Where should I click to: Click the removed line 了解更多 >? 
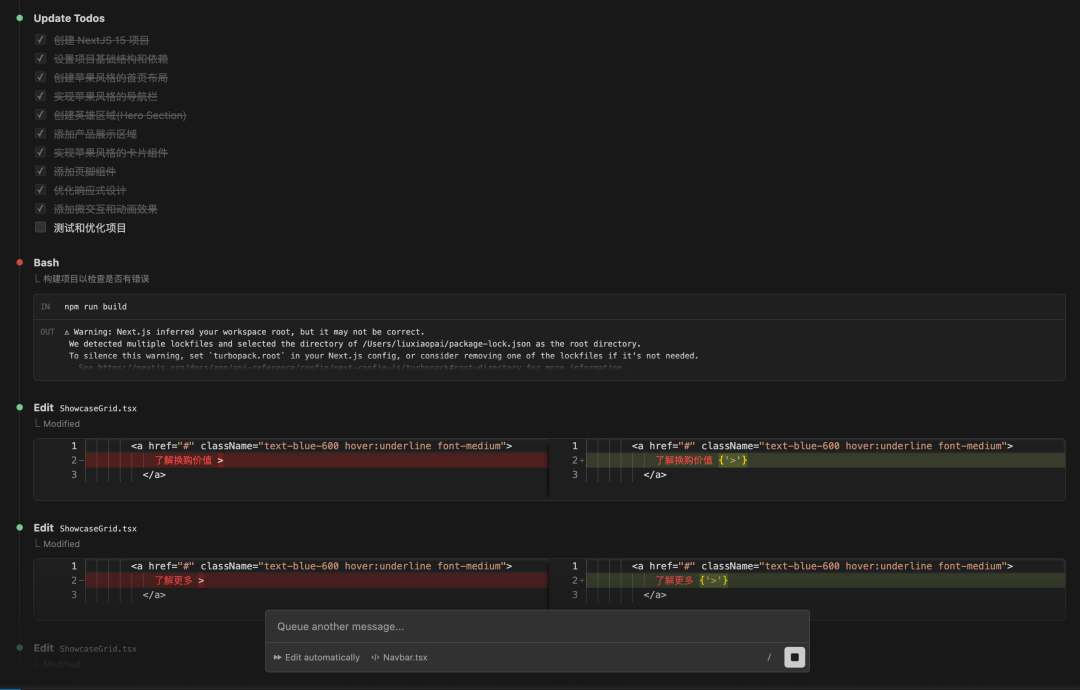pyautogui.click(x=317, y=581)
